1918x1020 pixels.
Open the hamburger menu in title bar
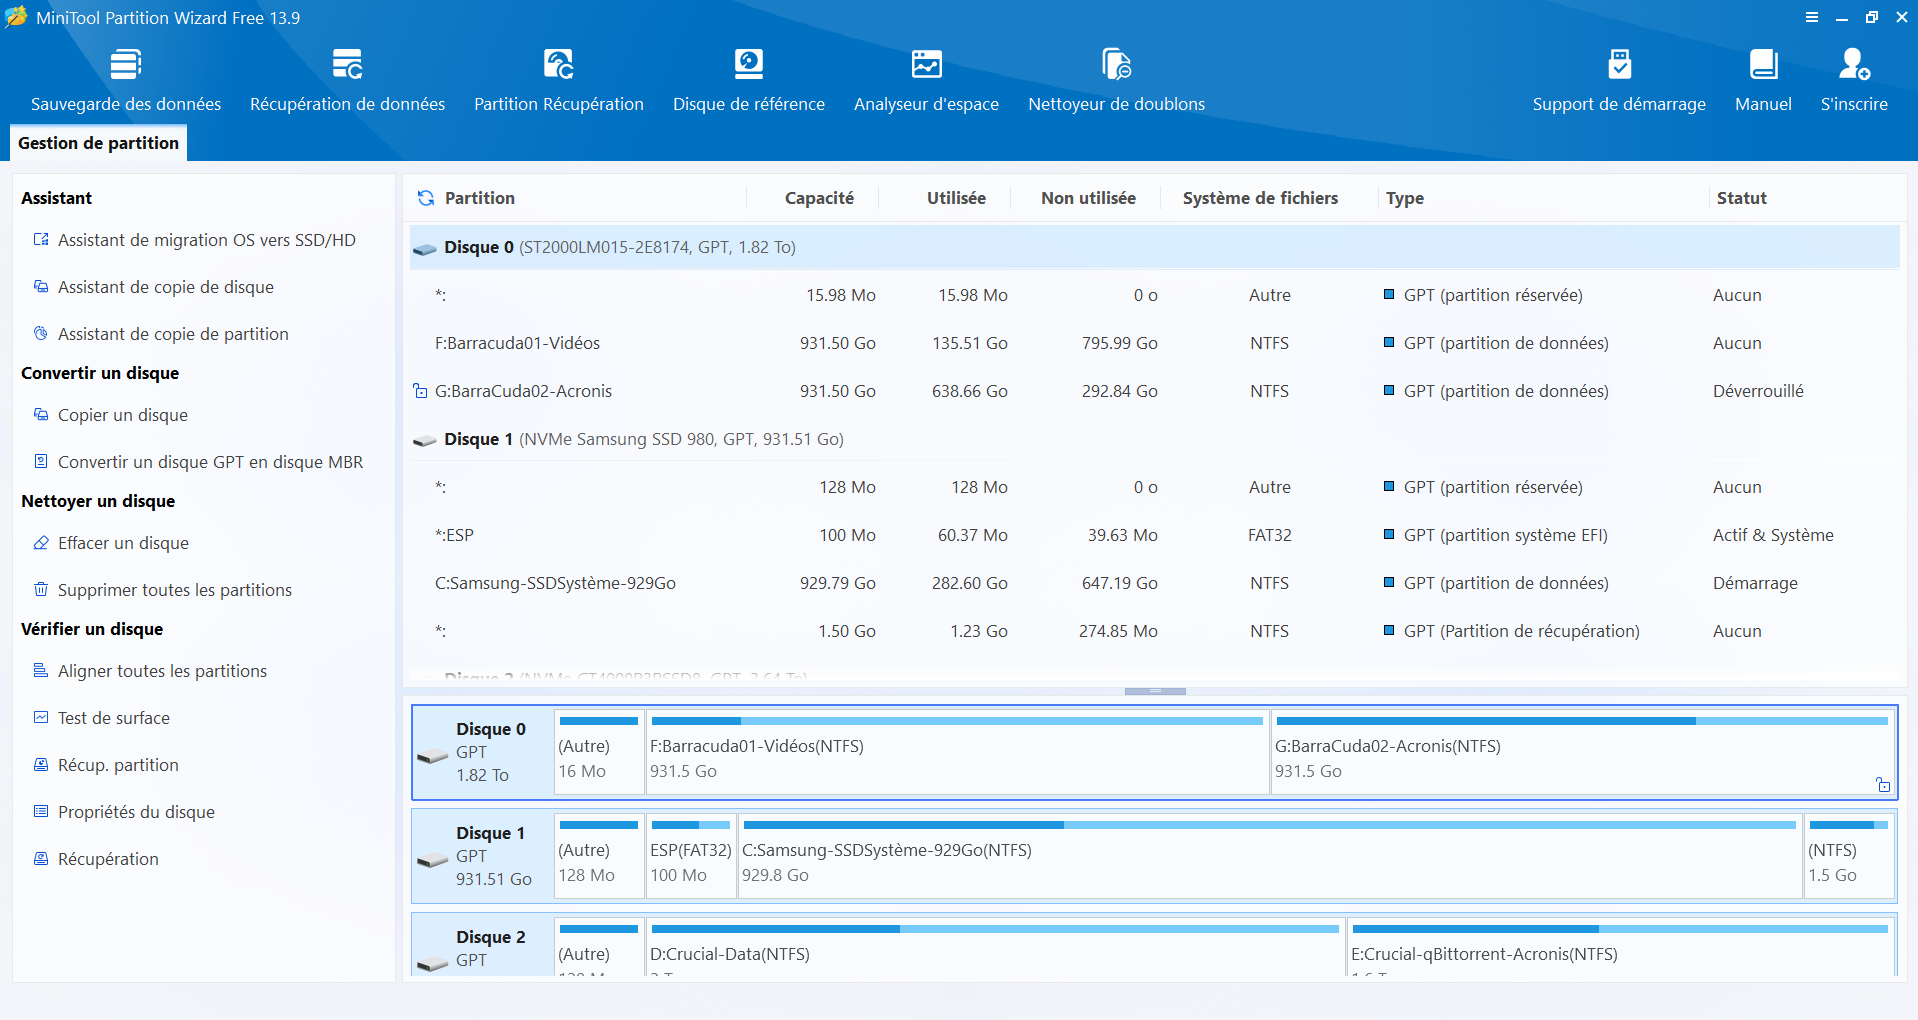pos(1811,17)
